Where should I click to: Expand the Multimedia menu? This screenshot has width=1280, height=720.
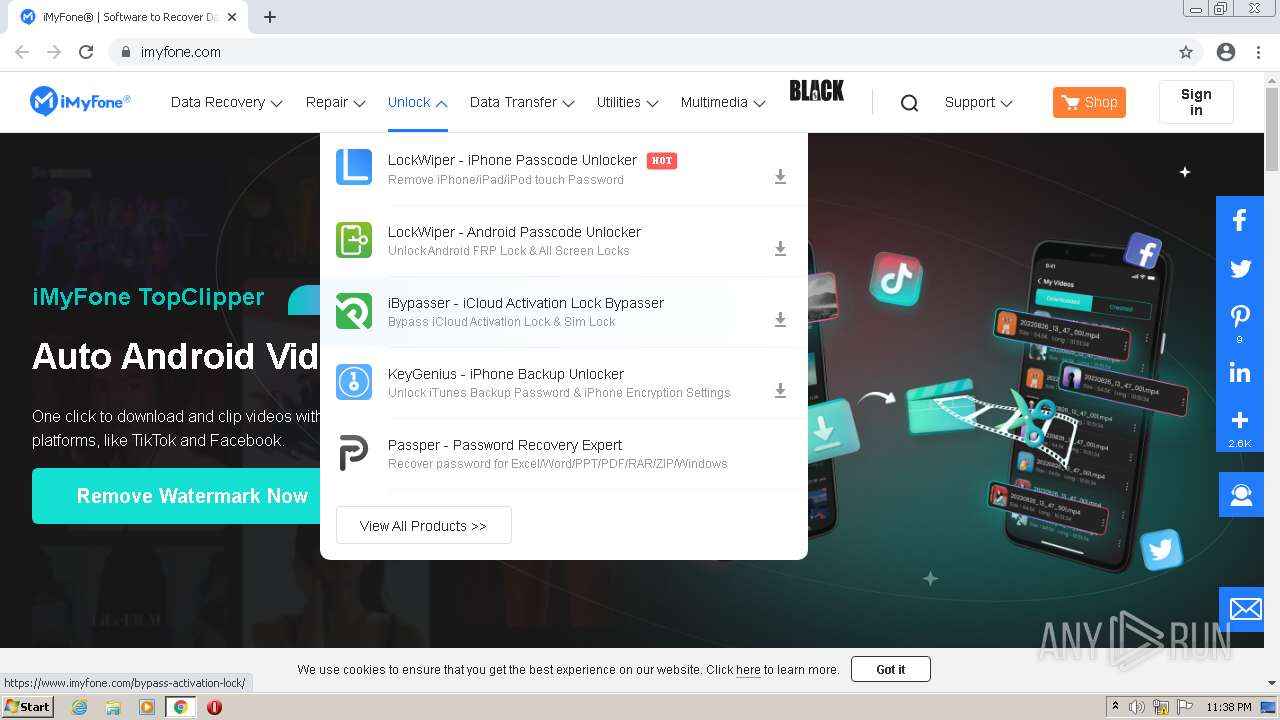tap(722, 102)
